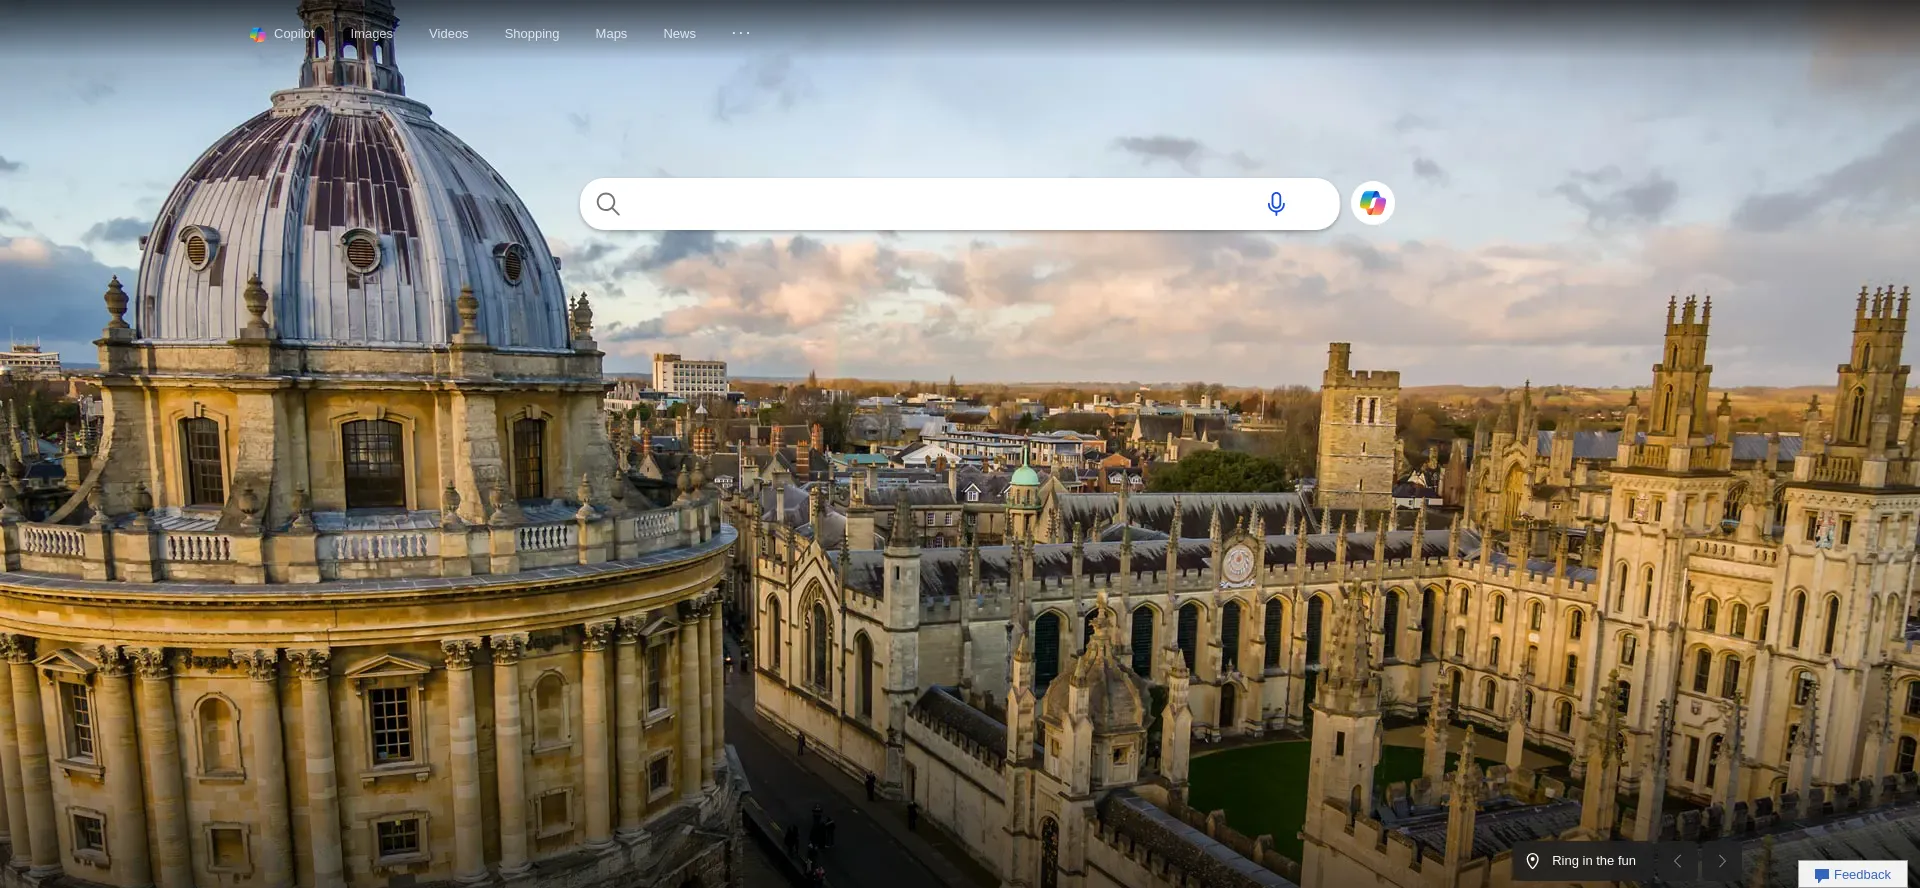
Task: Open the "Ring in the fun" image caption
Action: pyautogui.click(x=1594, y=861)
